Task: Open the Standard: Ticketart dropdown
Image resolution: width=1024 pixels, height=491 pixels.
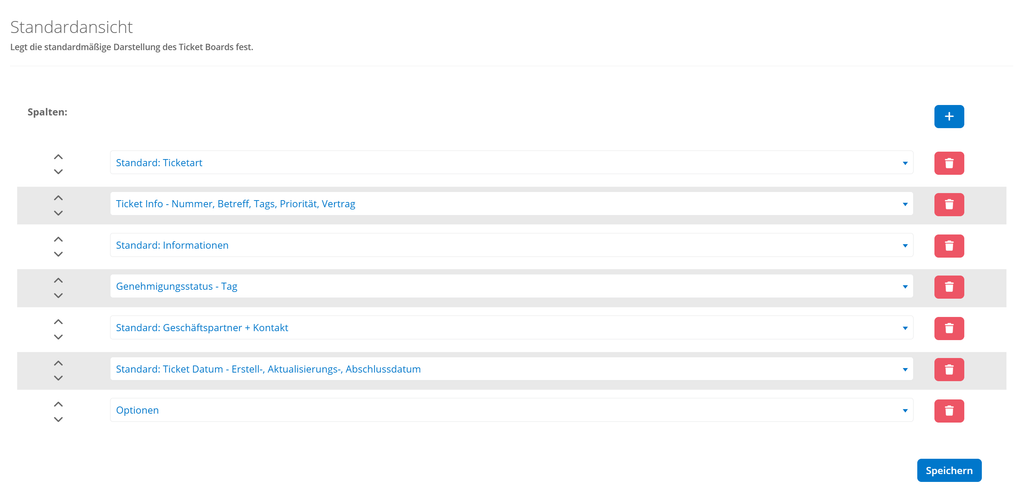Action: click(511, 163)
